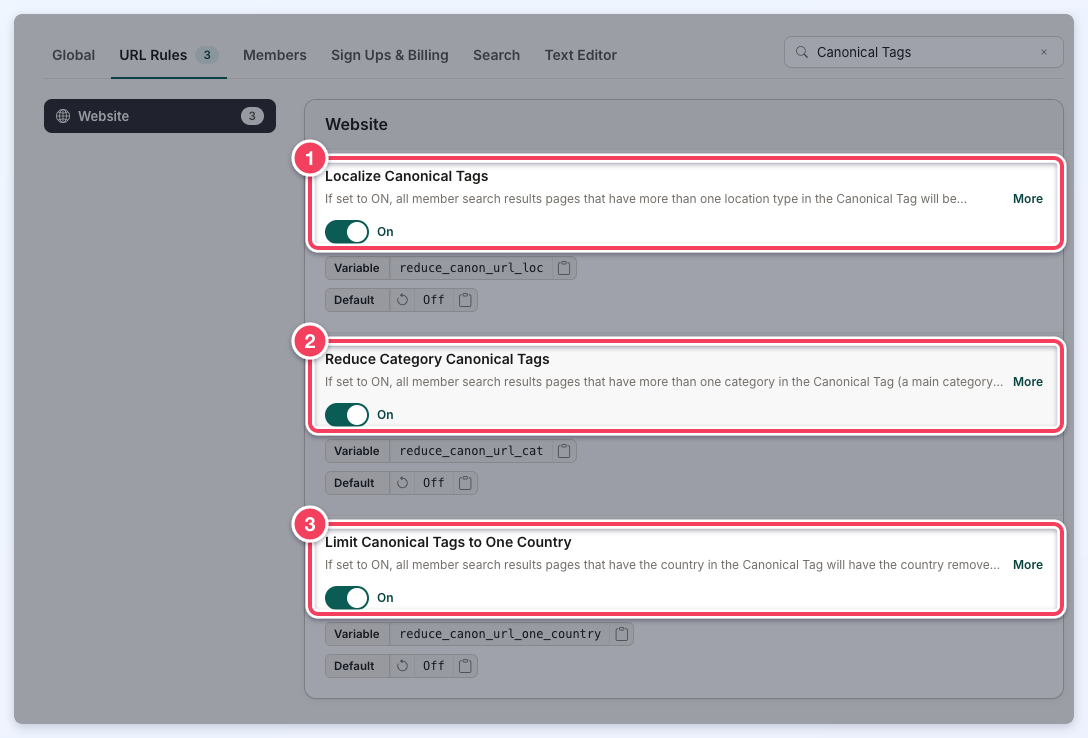Switch to the Global tab
The height and width of the screenshot is (738, 1088).
point(74,55)
